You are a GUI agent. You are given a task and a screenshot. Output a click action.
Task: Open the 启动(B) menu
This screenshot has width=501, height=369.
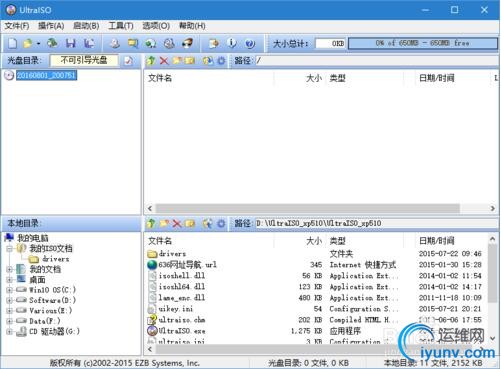pyautogui.click(x=86, y=26)
